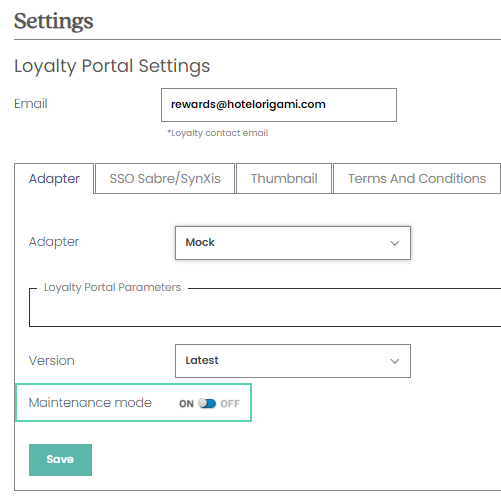The height and width of the screenshot is (502, 501).
Task: Toggle the Maintenance mode switch
Action: click(x=207, y=403)
